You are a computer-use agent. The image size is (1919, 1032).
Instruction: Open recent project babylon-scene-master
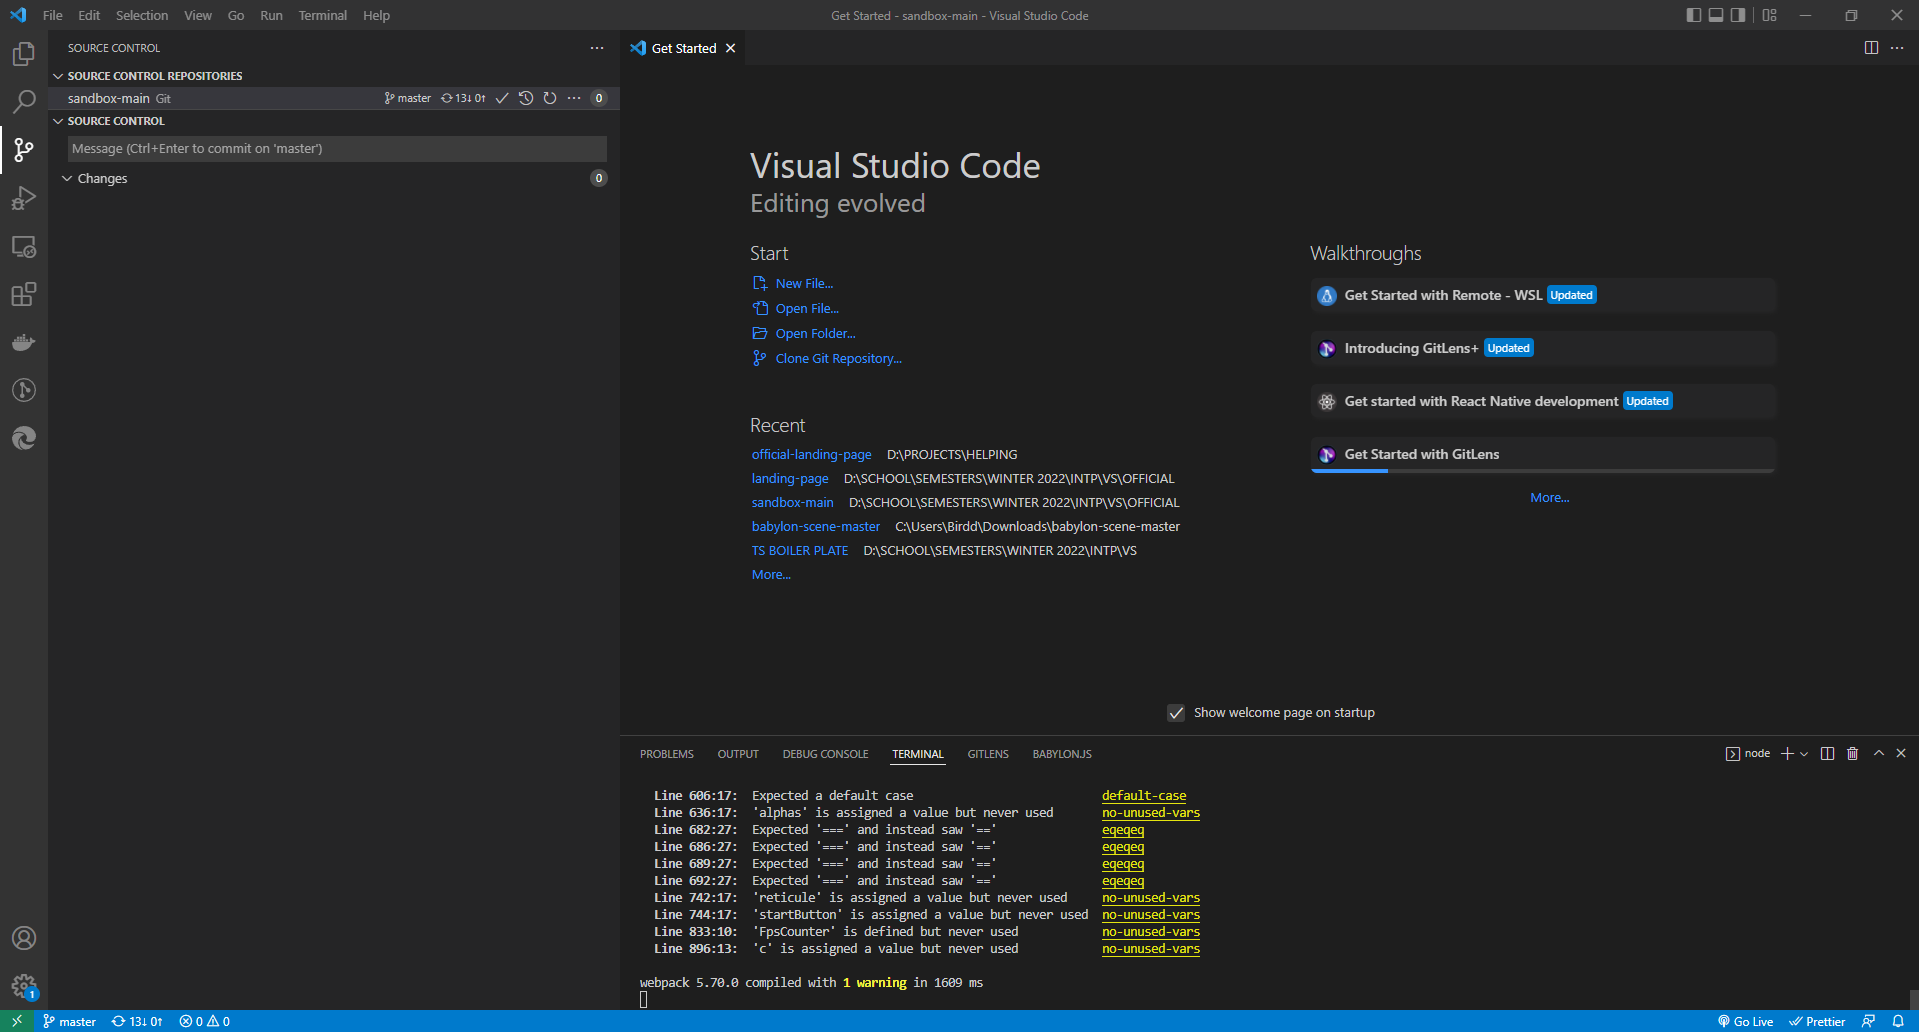pyautogui.click(x=816, y=527)
